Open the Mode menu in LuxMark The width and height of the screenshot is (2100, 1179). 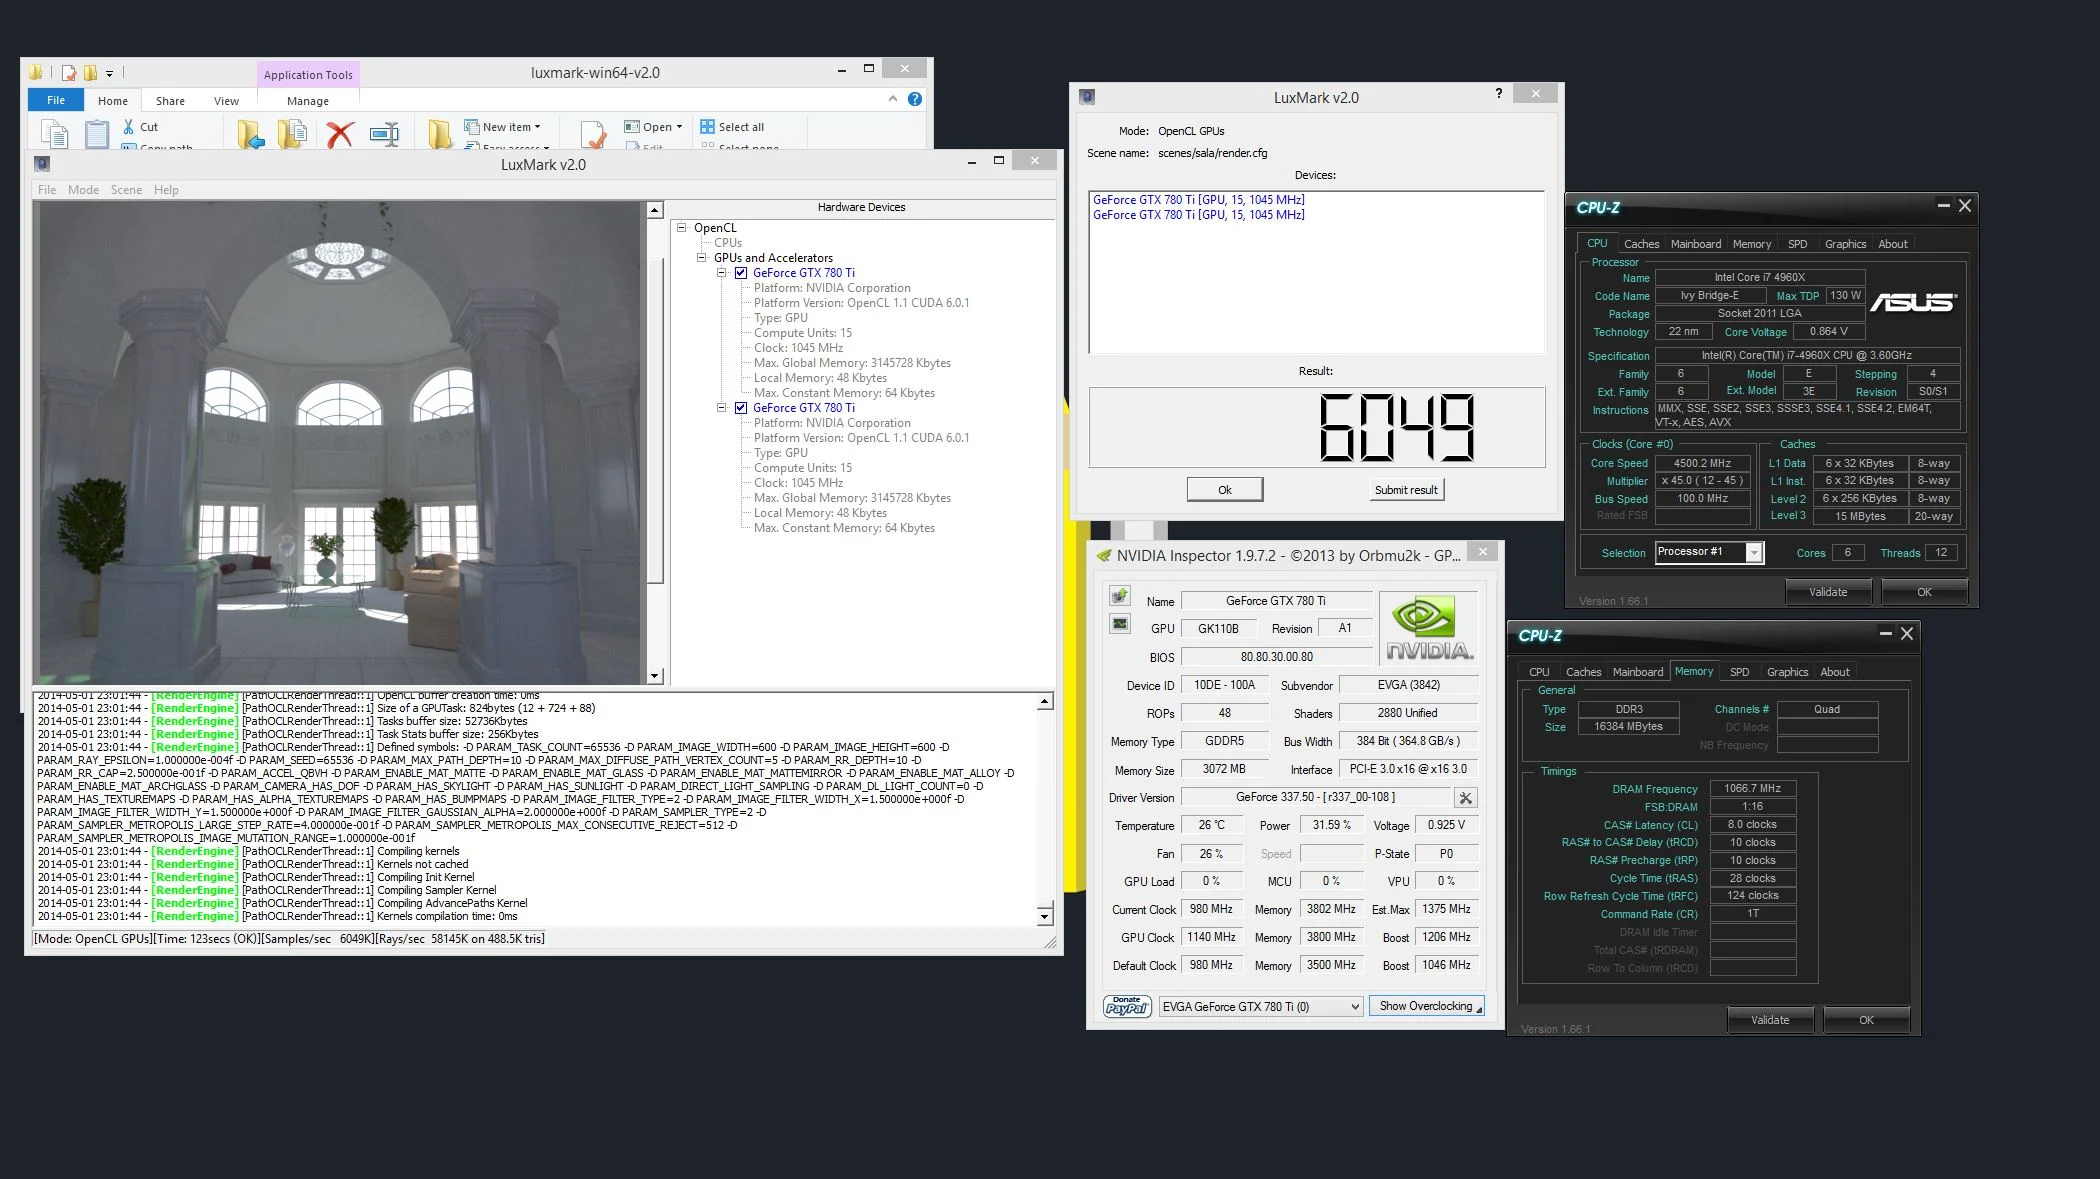click(x=83, y=190)
